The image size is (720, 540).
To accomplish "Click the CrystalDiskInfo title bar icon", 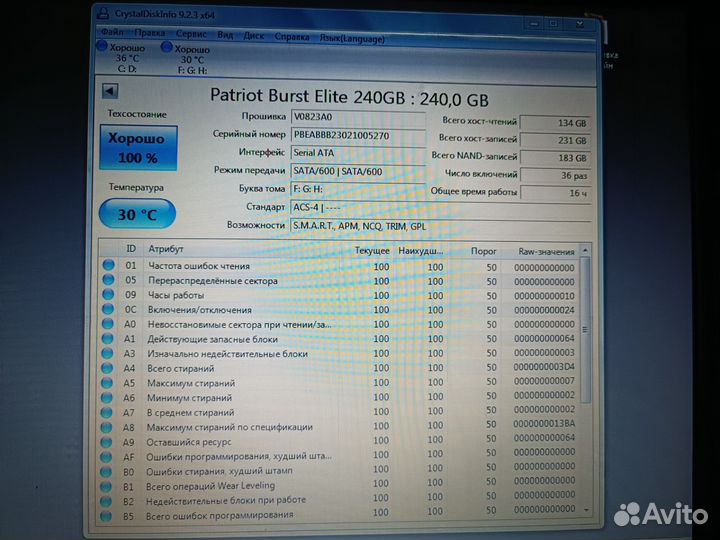I will tap(103, 13).
